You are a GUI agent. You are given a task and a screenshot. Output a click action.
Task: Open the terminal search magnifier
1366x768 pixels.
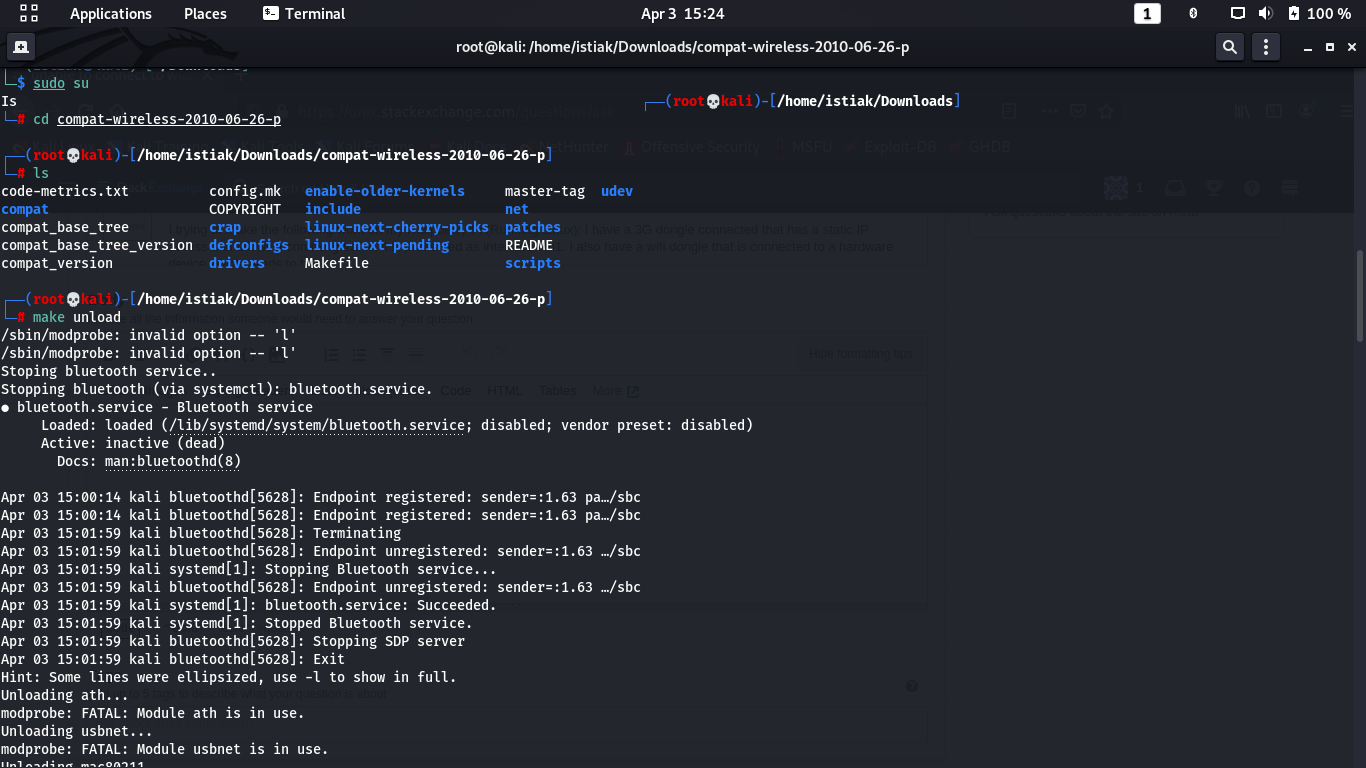(x=1229, y=47)
